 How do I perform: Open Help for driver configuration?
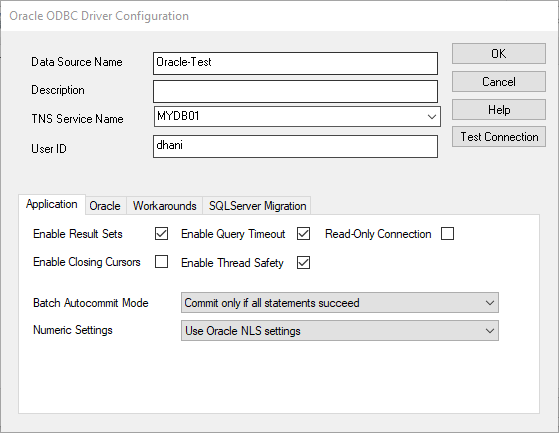(x=499, y=109)
